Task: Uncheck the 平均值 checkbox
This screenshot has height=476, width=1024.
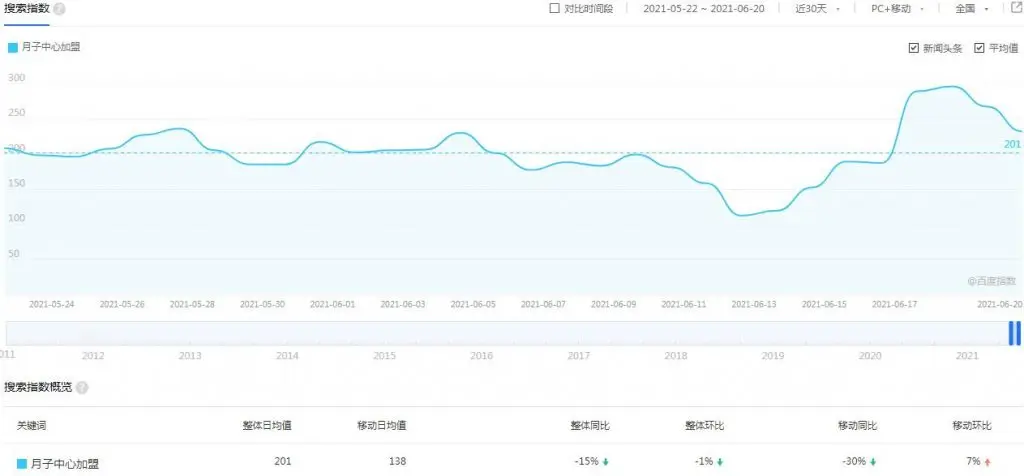Action: (979, 48)
